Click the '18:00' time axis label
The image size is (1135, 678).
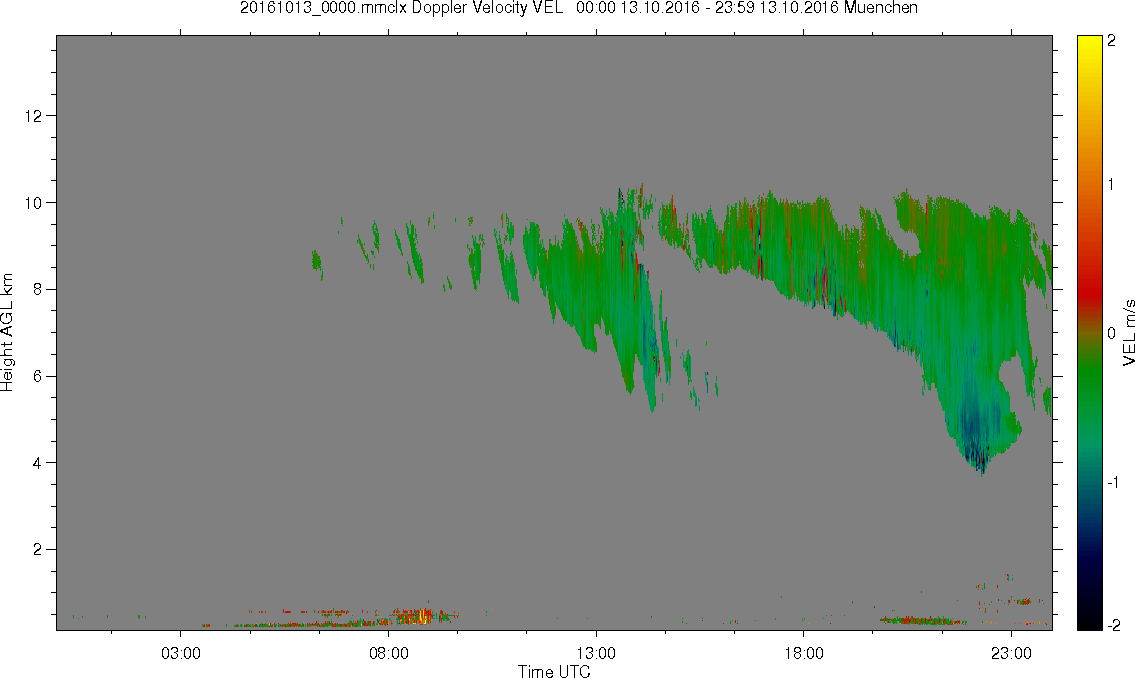pos(804,653)
